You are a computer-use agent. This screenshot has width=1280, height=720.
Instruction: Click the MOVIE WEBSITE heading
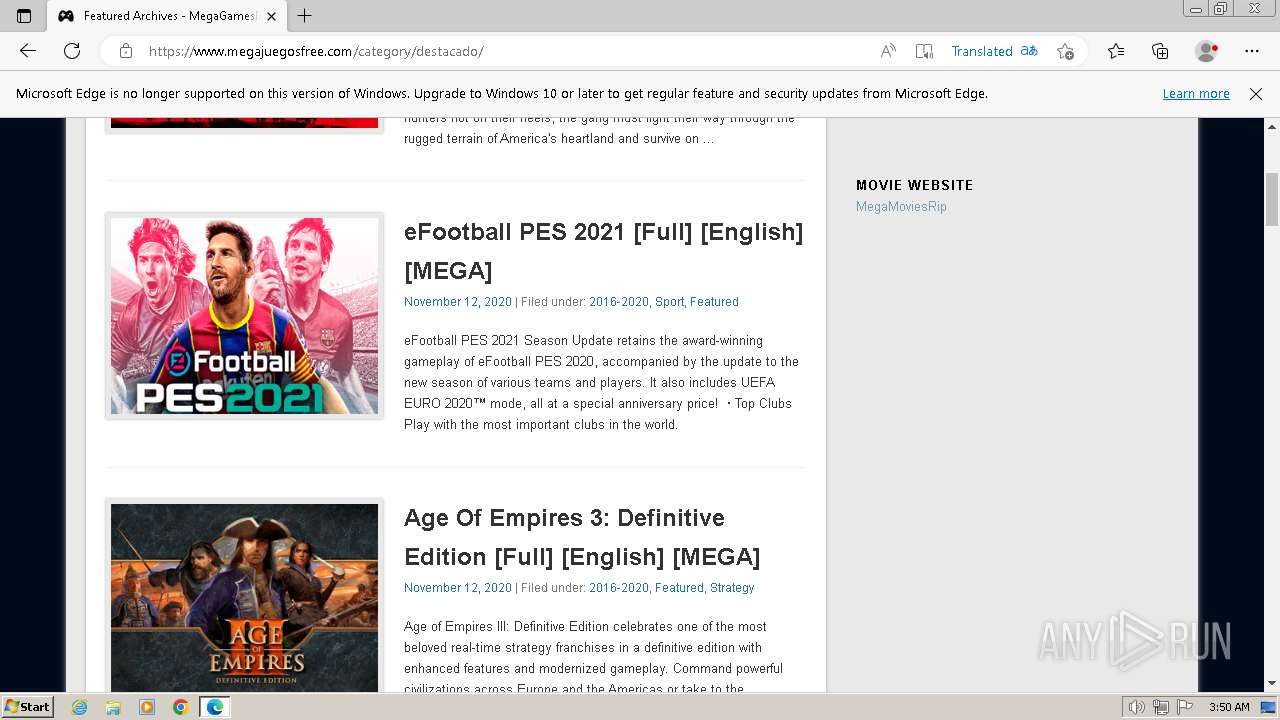(914, 185)
